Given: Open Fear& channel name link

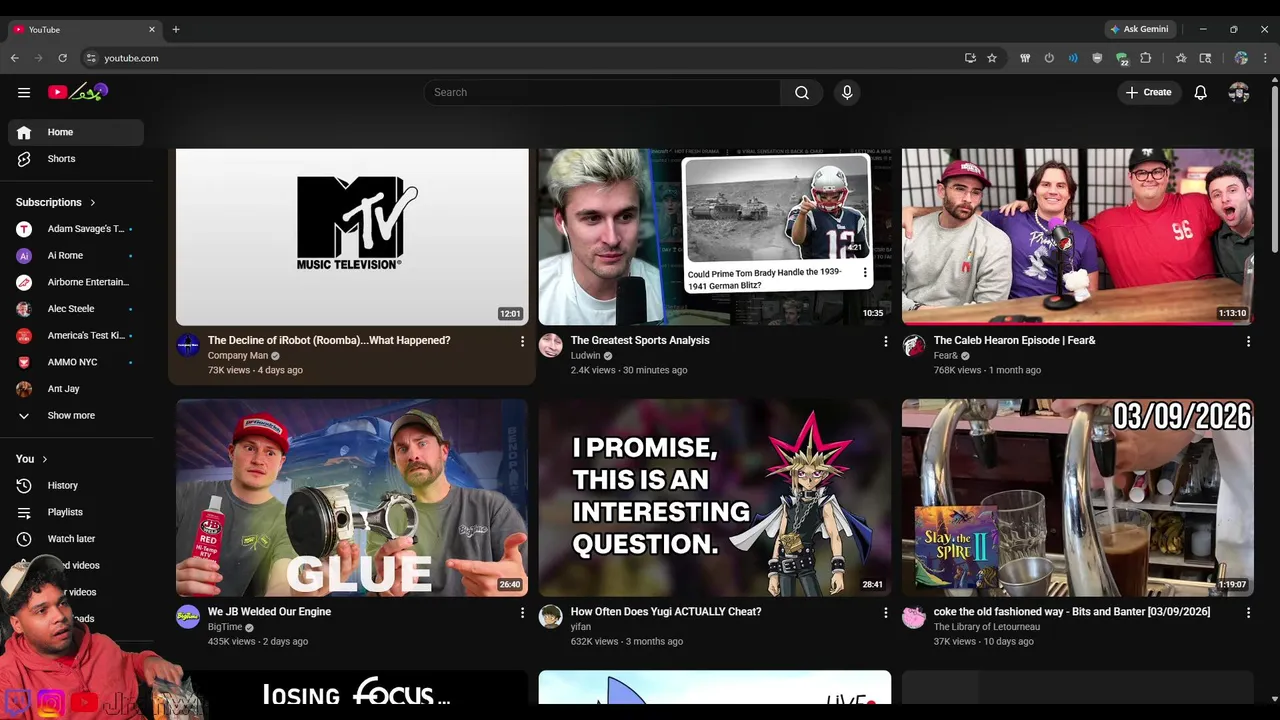Looking at the screenshot, I should pos(946,355).
